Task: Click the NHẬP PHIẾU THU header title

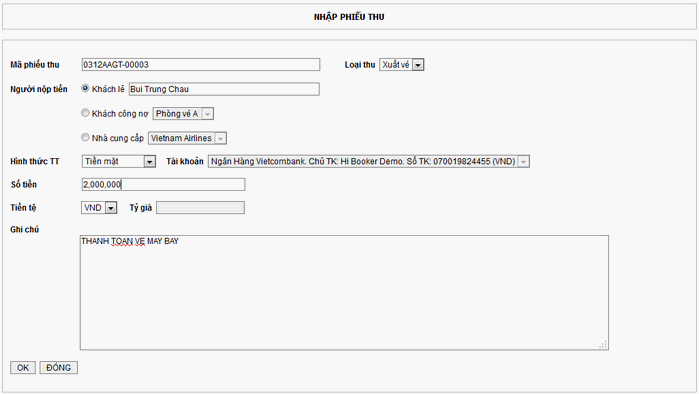Action: point(349,17)
